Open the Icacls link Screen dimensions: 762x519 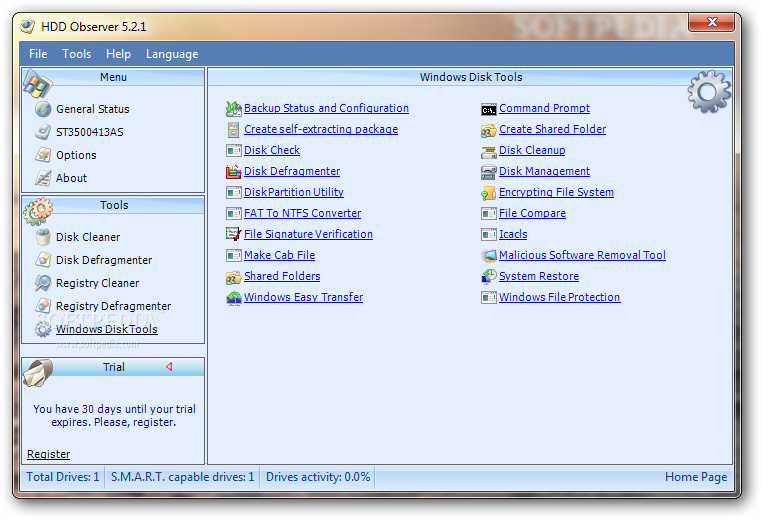point(513,234)
